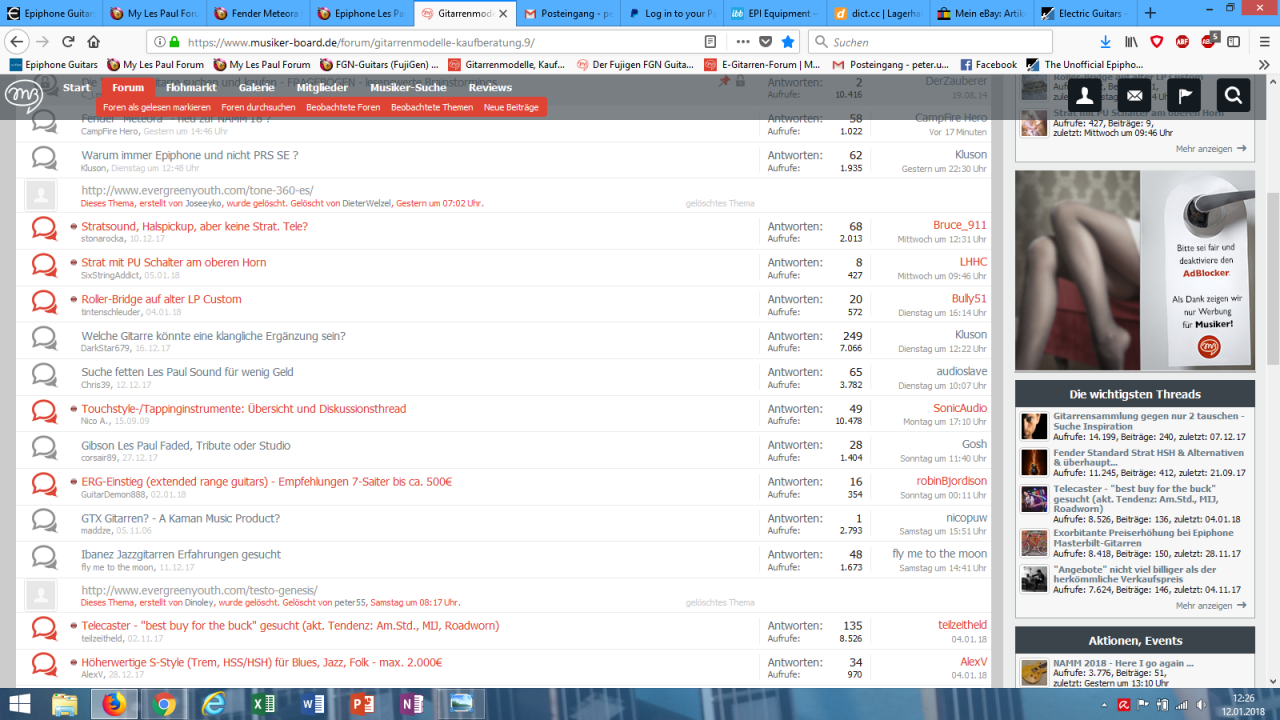Open the red shield extension icon
Viewport: 1280px width, 720px height.
1157,42
